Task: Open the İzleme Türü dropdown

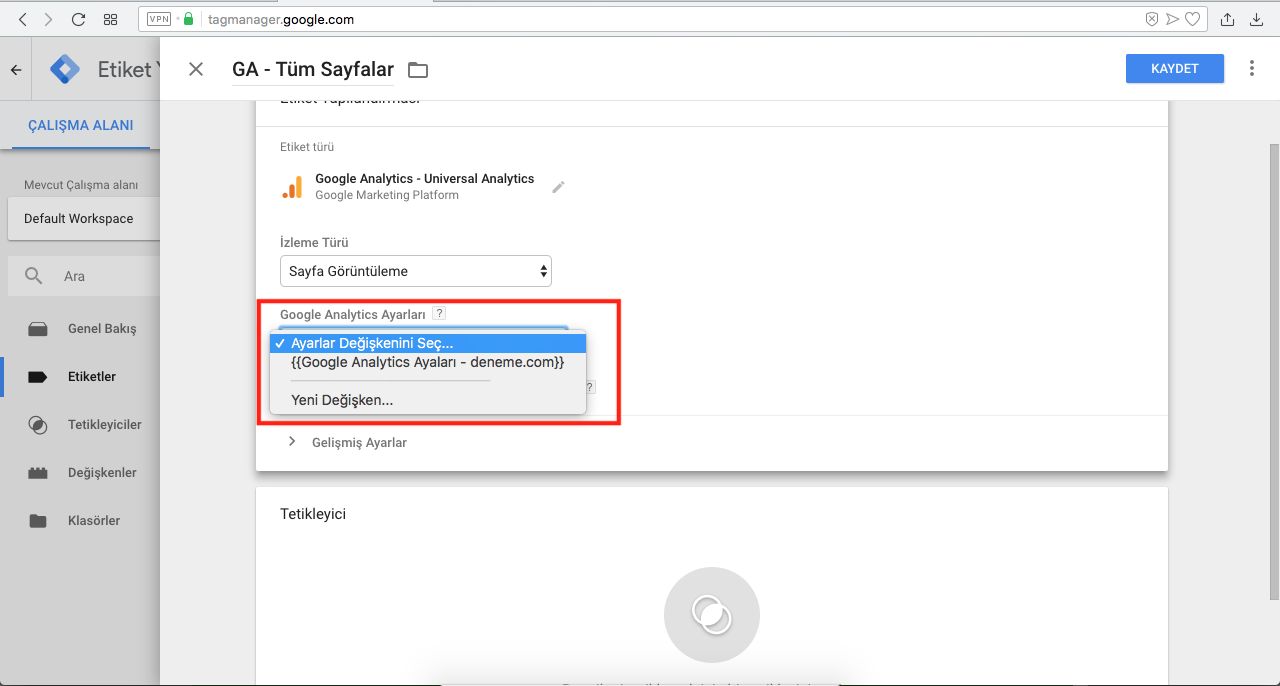Action: [x=416, y=271]
